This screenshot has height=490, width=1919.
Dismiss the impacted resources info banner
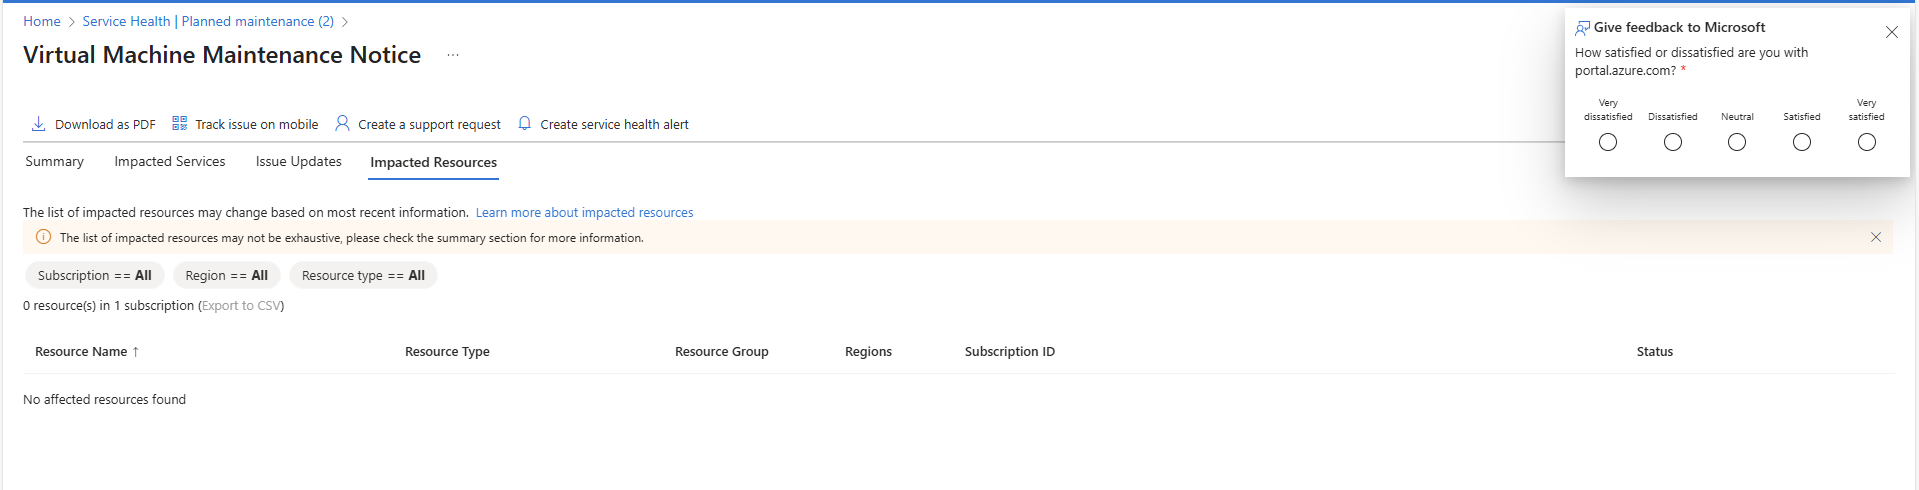point(1876,237)
